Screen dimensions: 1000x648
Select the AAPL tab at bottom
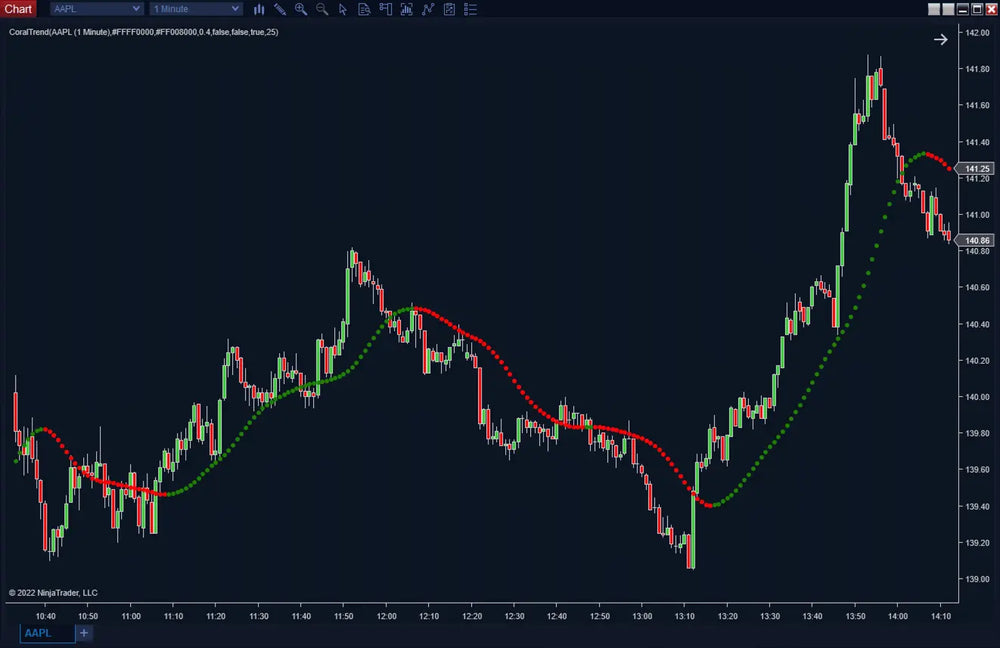coord(47,633)
